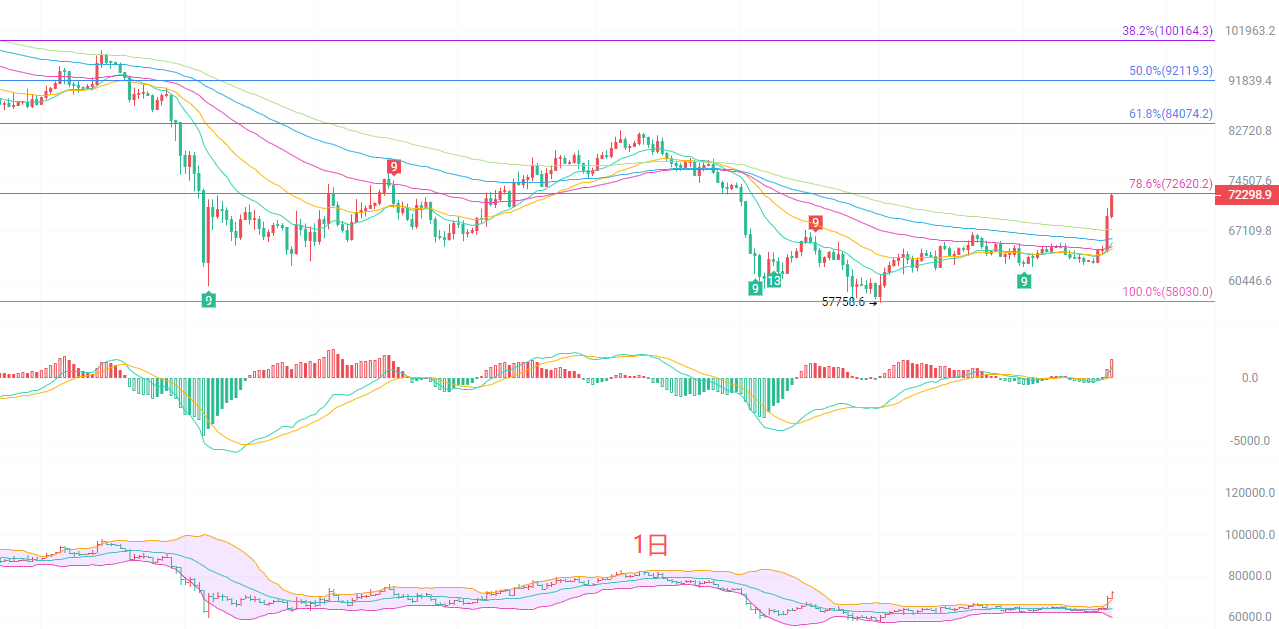Screen dimensions: 1279x629
Task: Click the red 1日 timeframe label
Action: 650,545
